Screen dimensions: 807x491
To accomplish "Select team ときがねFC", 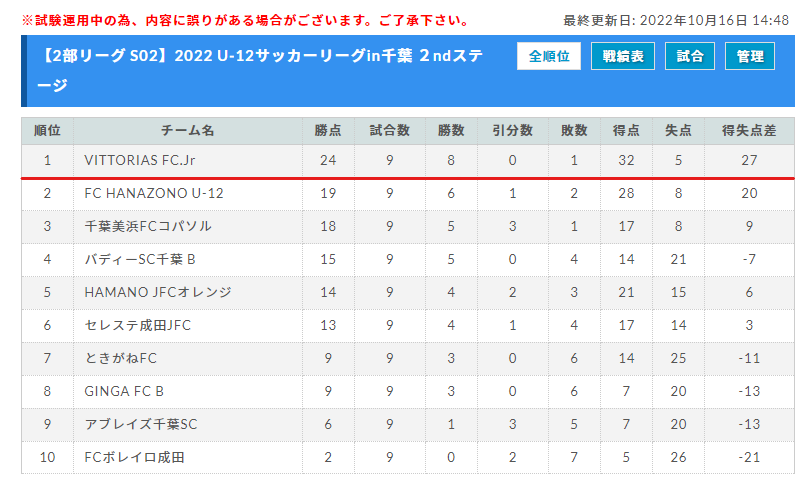I will (120, 358).
